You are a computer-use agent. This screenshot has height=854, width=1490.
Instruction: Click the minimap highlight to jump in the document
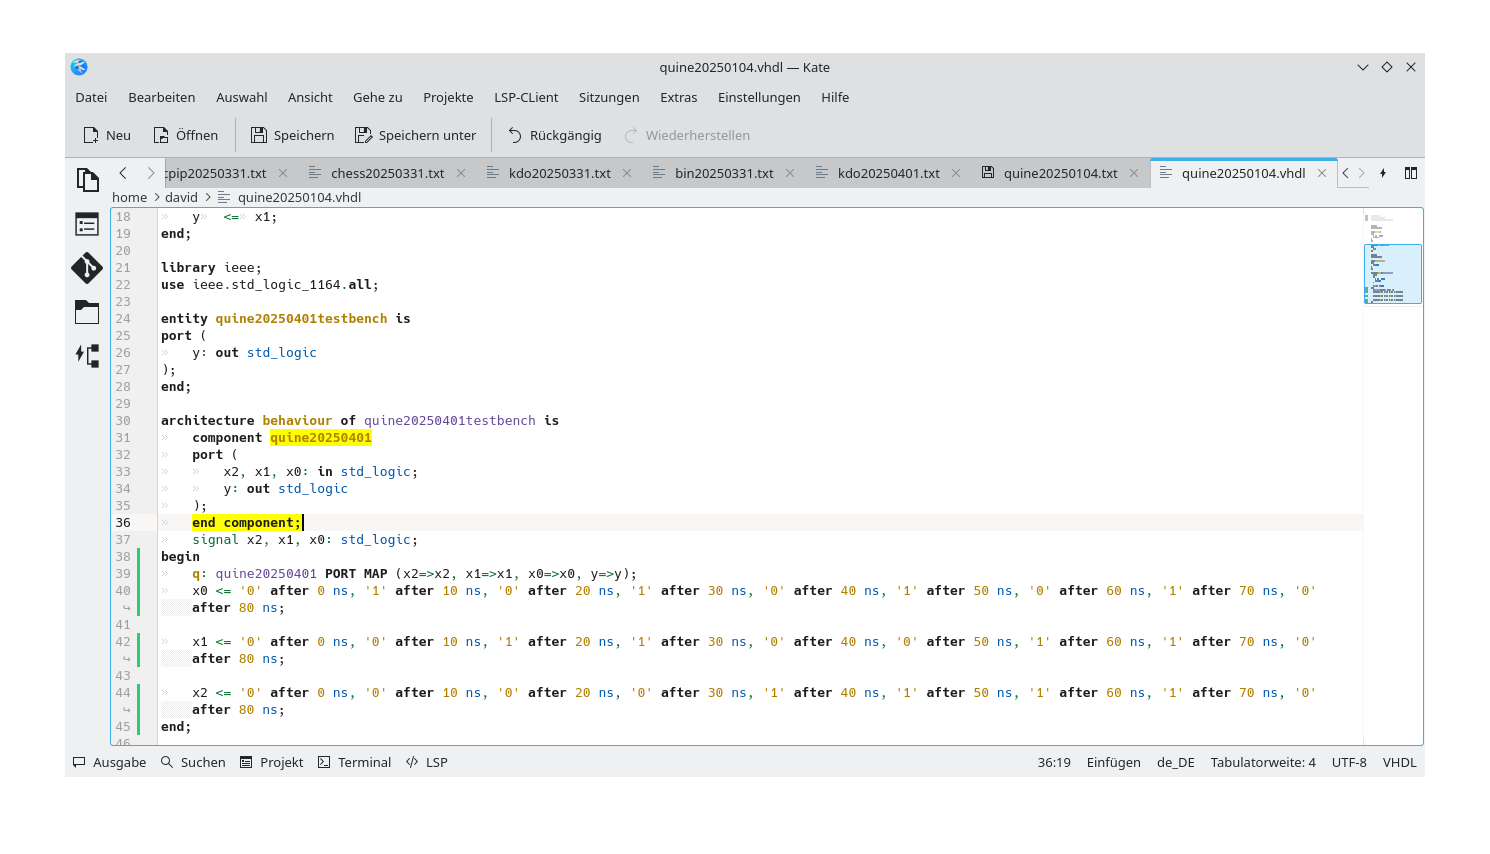point(1392,272)
